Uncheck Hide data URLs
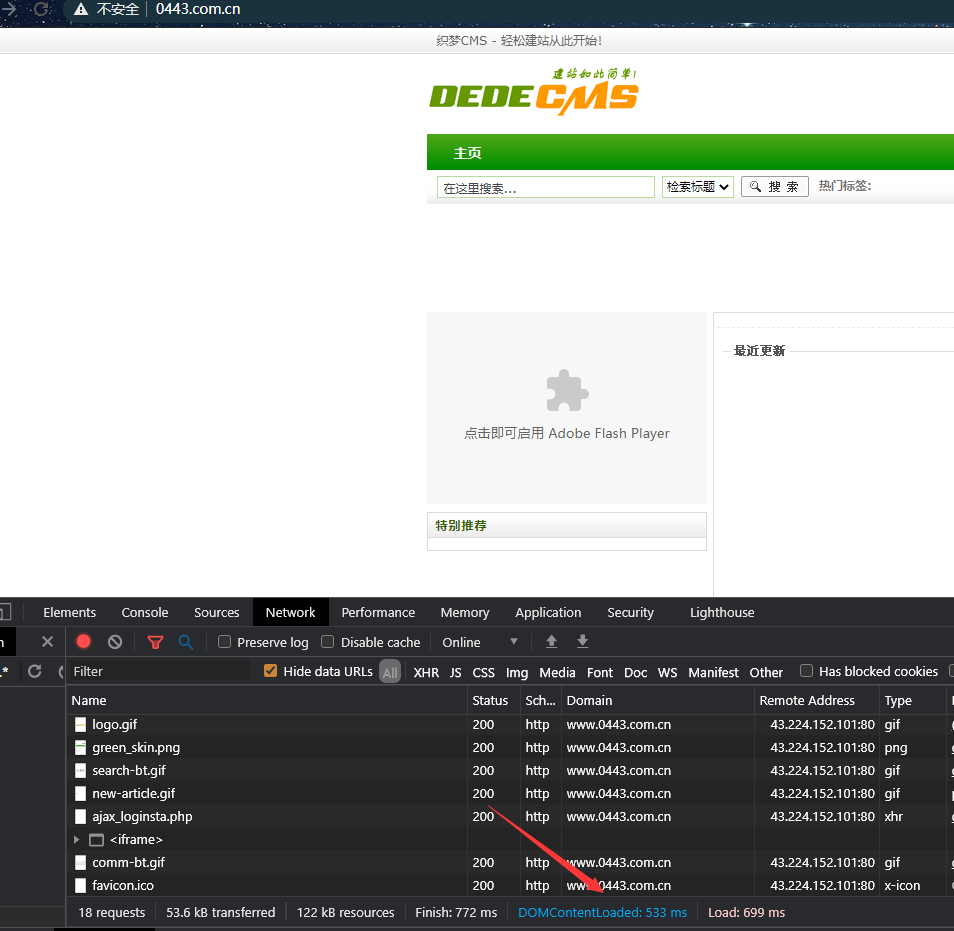The image size is (954, 931). (270, 671)
